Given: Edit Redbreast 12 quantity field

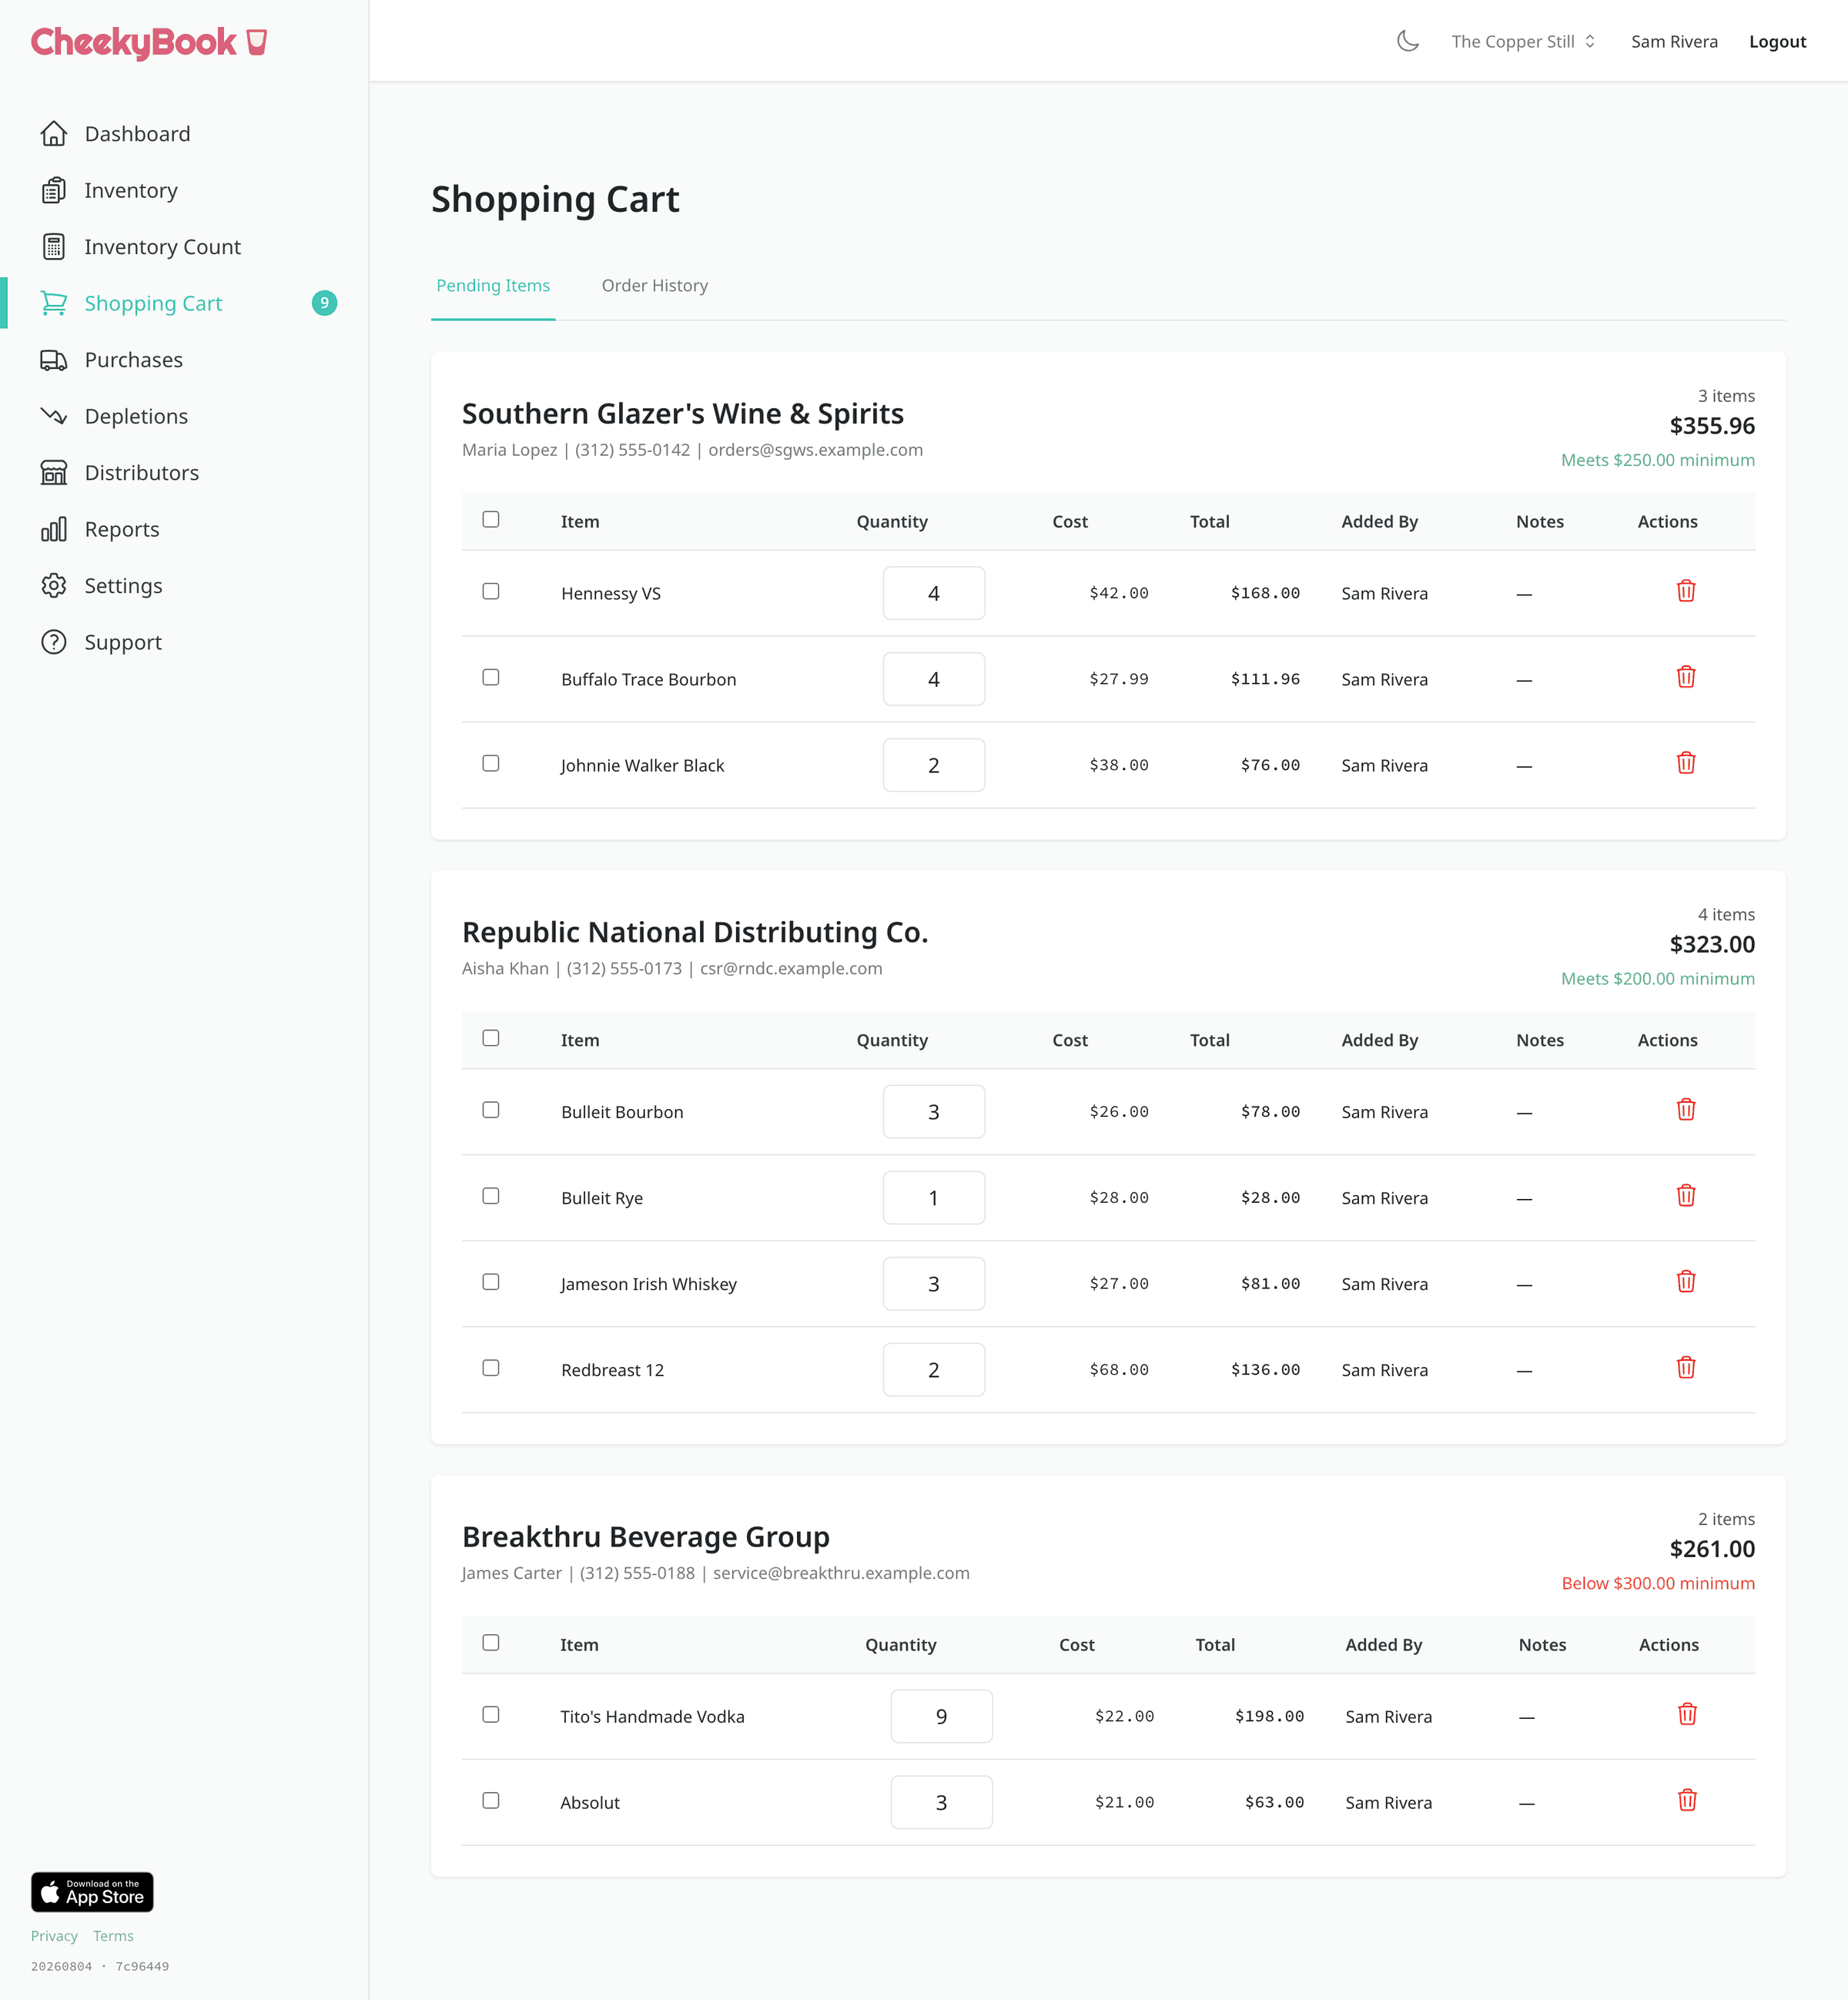Looking at the screenshot, I should coord(934,1370).
